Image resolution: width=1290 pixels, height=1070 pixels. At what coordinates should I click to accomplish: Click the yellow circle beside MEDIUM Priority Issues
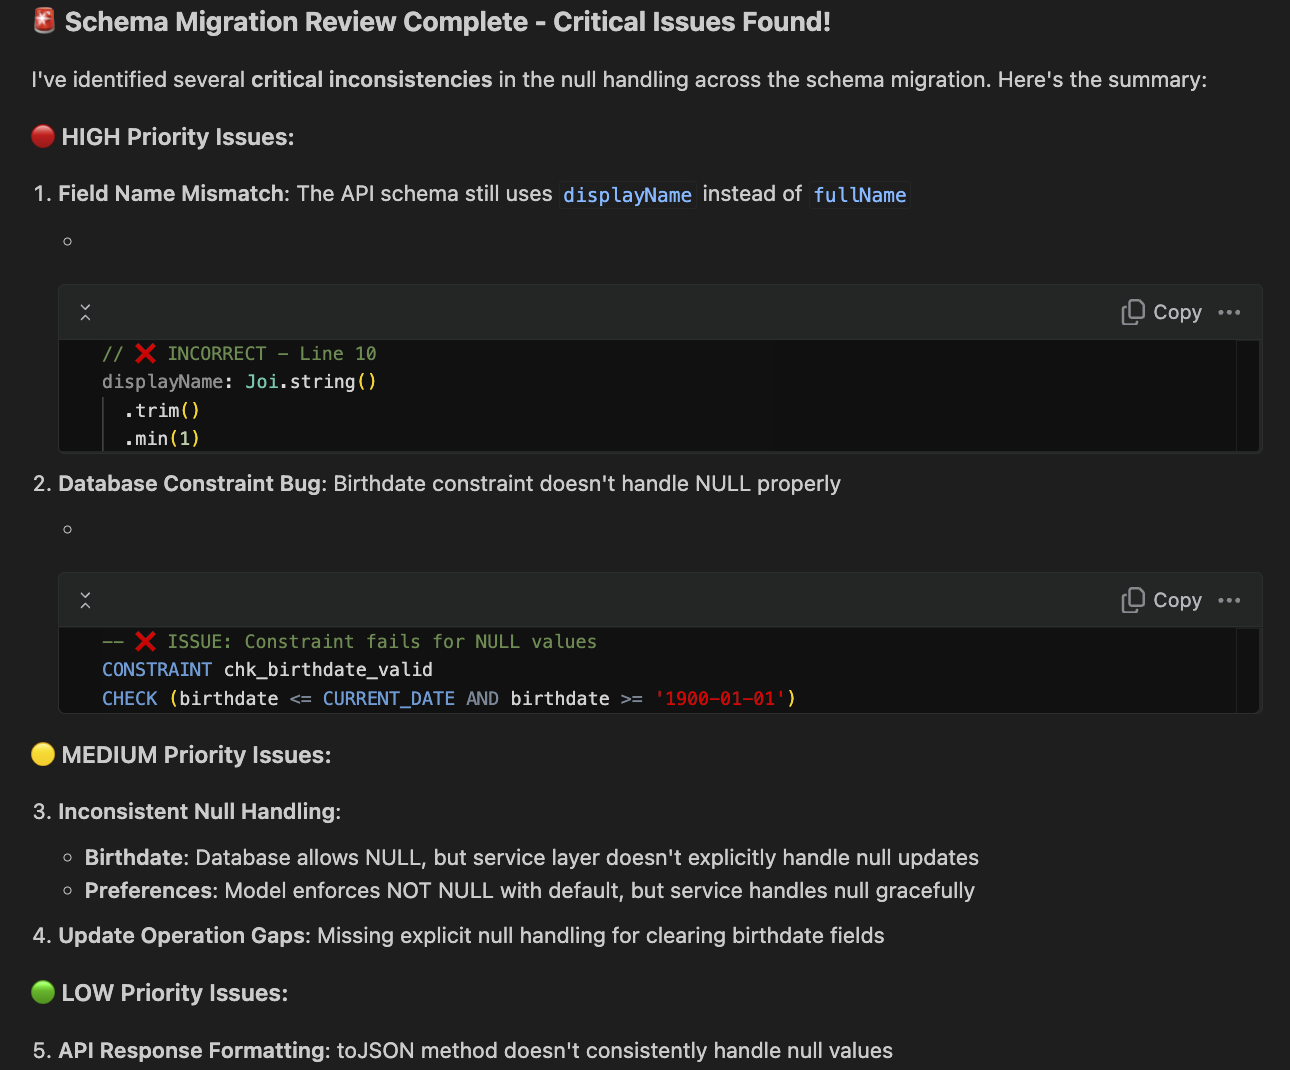(42, 754)
